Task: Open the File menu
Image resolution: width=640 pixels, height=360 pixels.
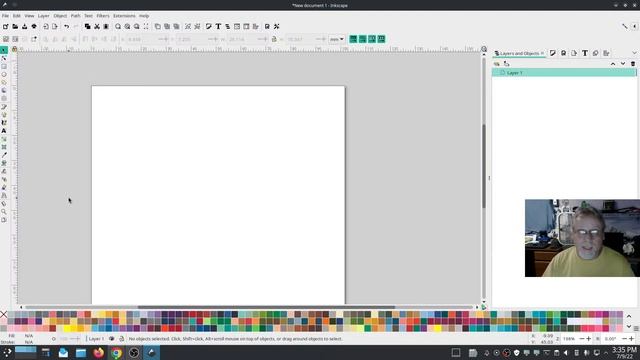Action: click(5, 16)
